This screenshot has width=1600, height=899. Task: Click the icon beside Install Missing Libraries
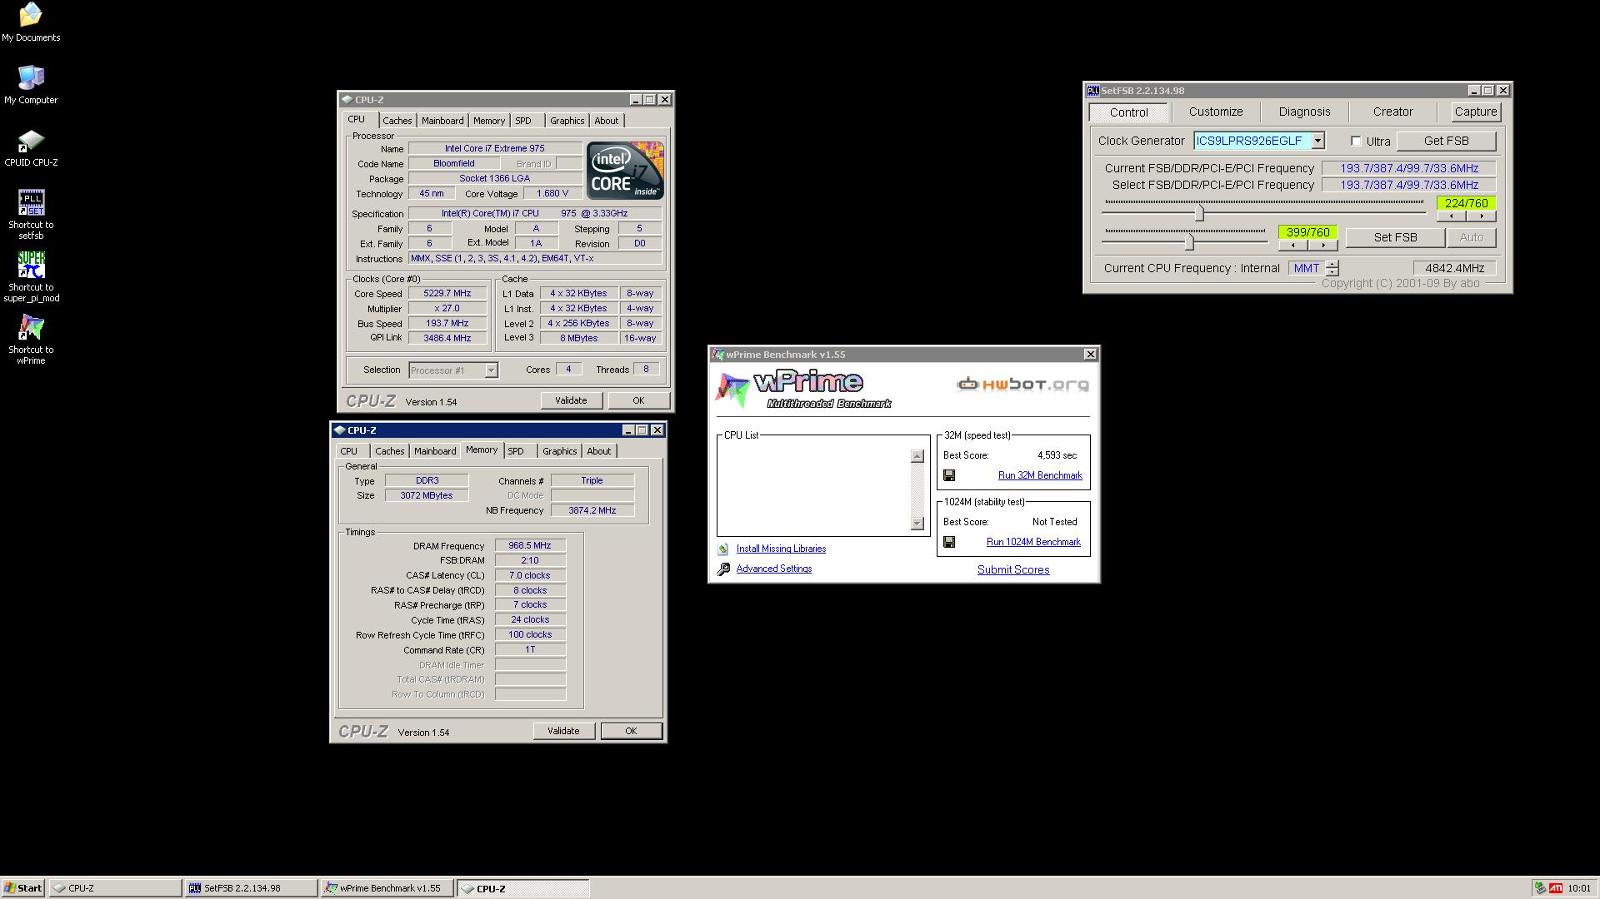(723, 549)
